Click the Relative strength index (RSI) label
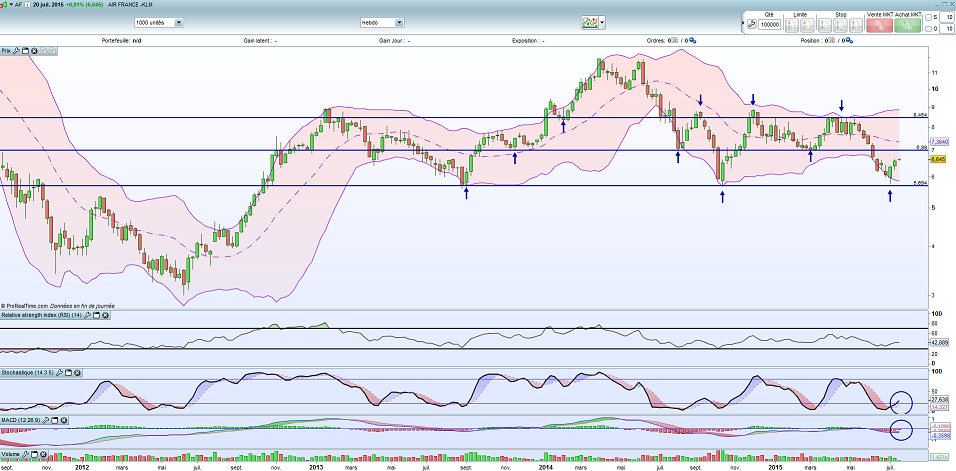The height and width of the screenshot is (471, 956). (x=41, y=315)
